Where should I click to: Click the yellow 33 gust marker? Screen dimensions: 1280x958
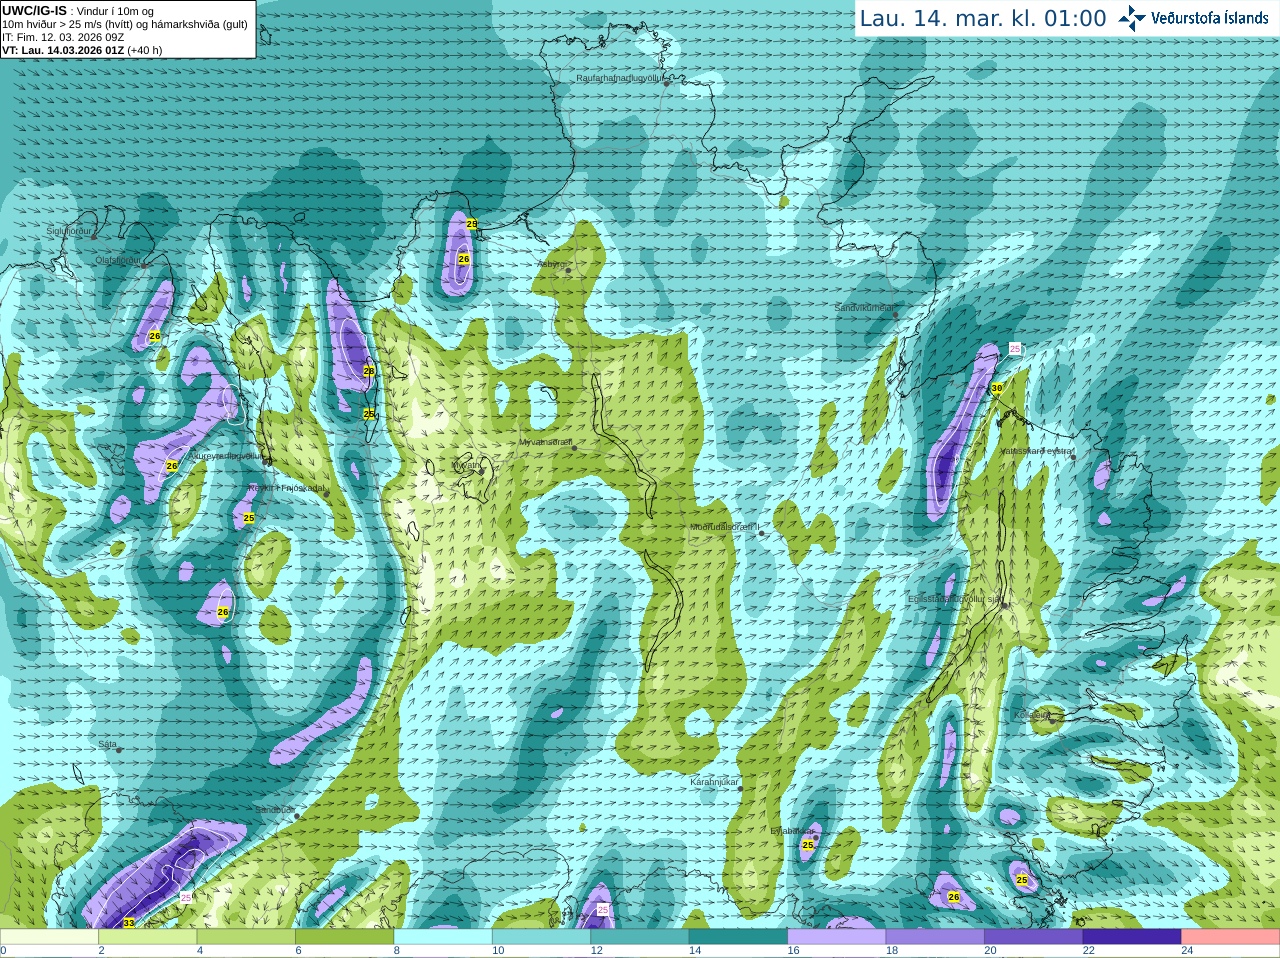129,923
